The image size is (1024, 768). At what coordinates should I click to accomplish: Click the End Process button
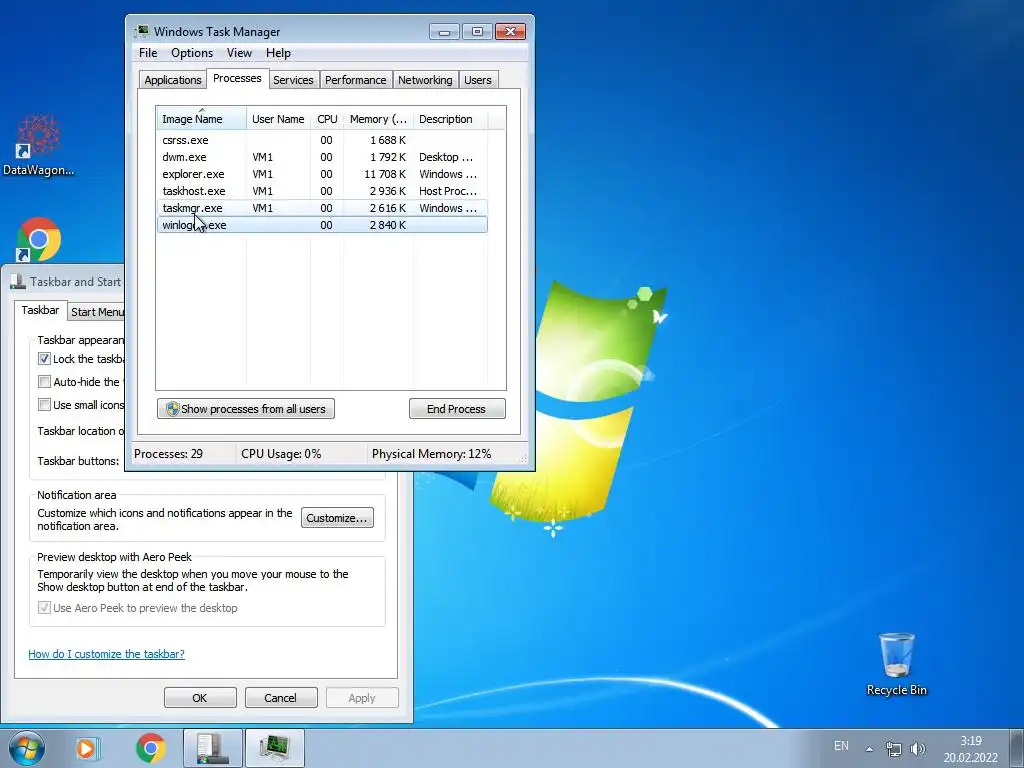coord(456,409)
